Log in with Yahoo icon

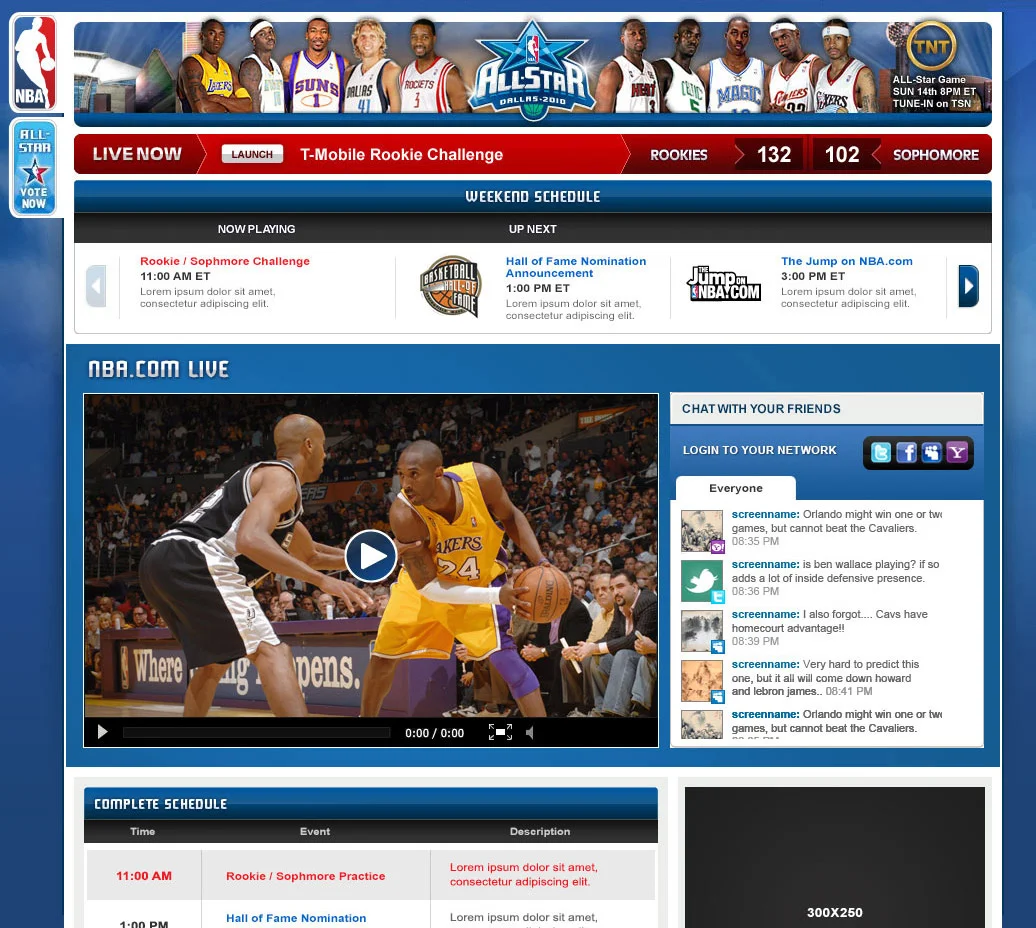[957, 452]
